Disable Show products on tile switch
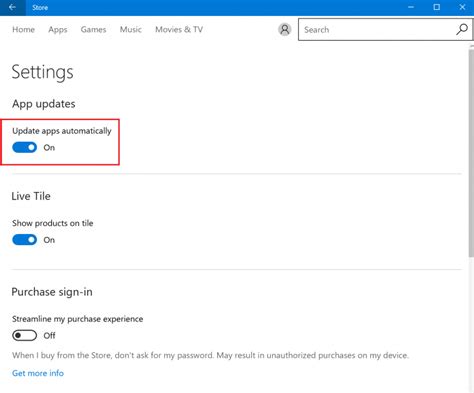The width and height of the screenshot is (474, 393). 24,240
